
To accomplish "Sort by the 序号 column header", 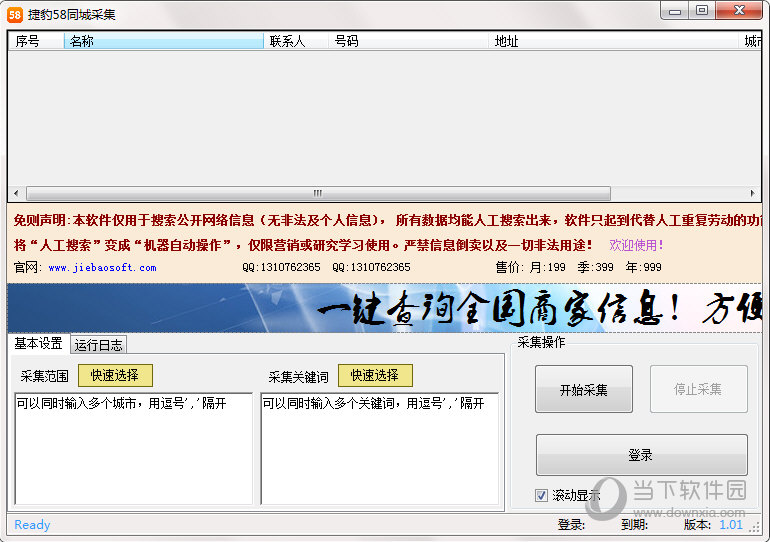I will 36,41.
